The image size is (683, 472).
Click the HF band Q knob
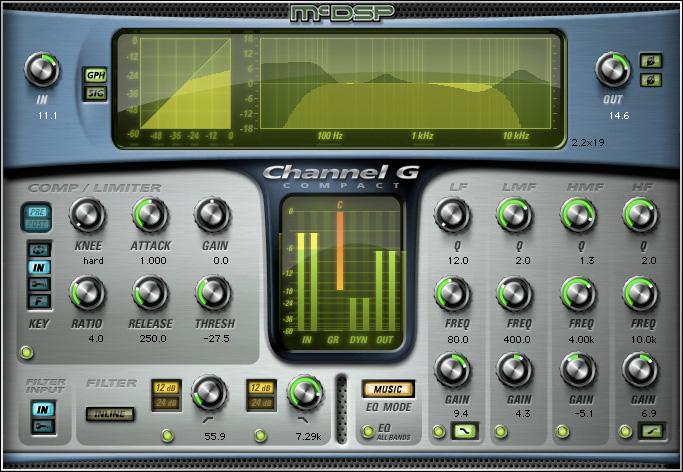[640, 215]
